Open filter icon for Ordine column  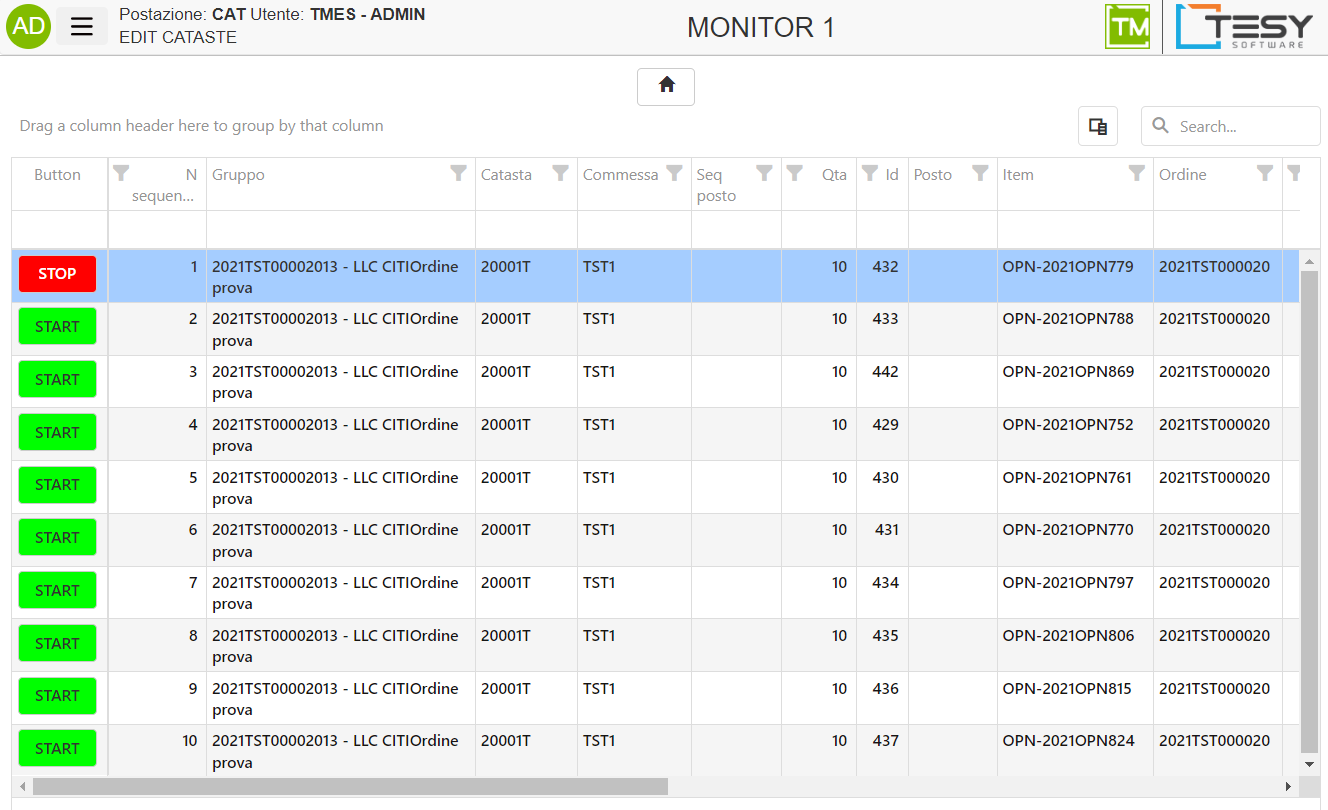pos(1264,174)
